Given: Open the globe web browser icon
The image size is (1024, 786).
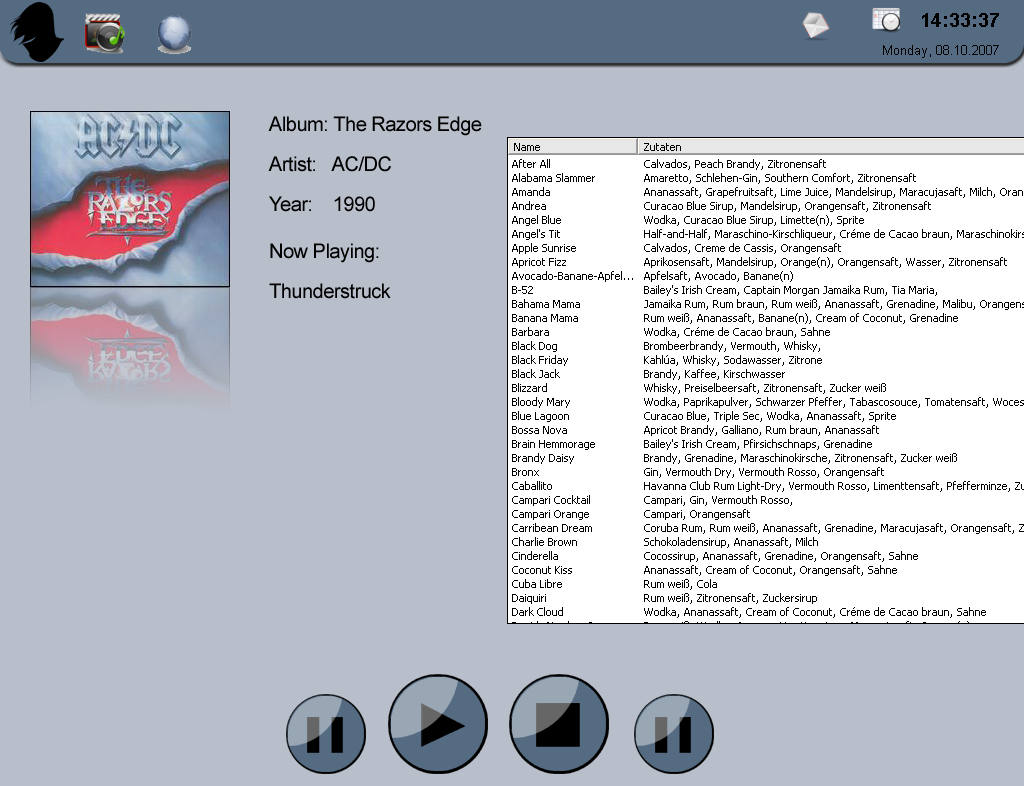Looking at the screenshot, I should click(174, 34).
